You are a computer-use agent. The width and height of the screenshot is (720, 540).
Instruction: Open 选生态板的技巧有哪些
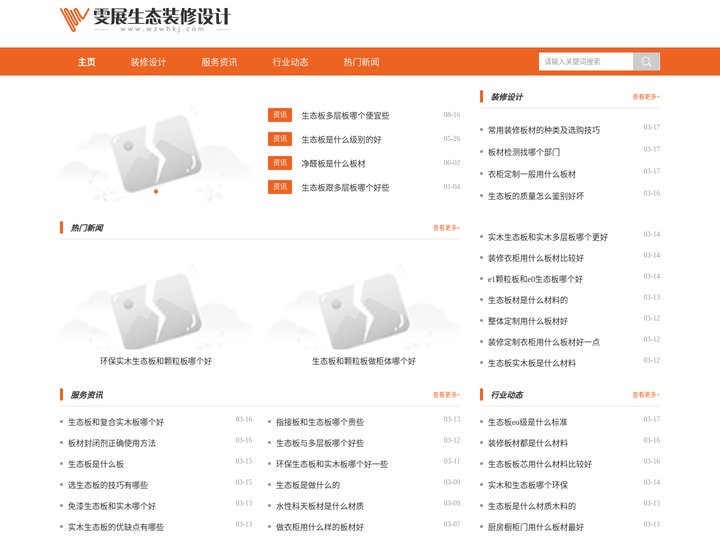[108, 485]
